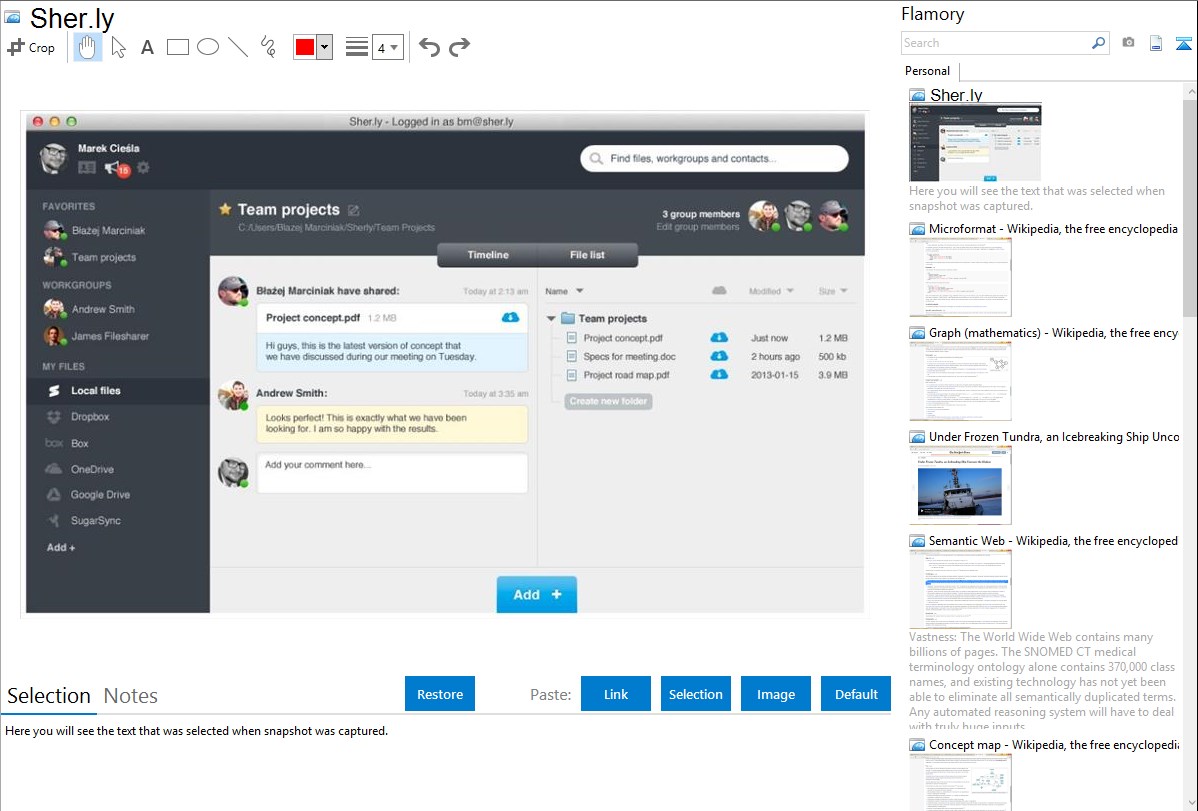Select the freehand scribble tool

point(268,47)
